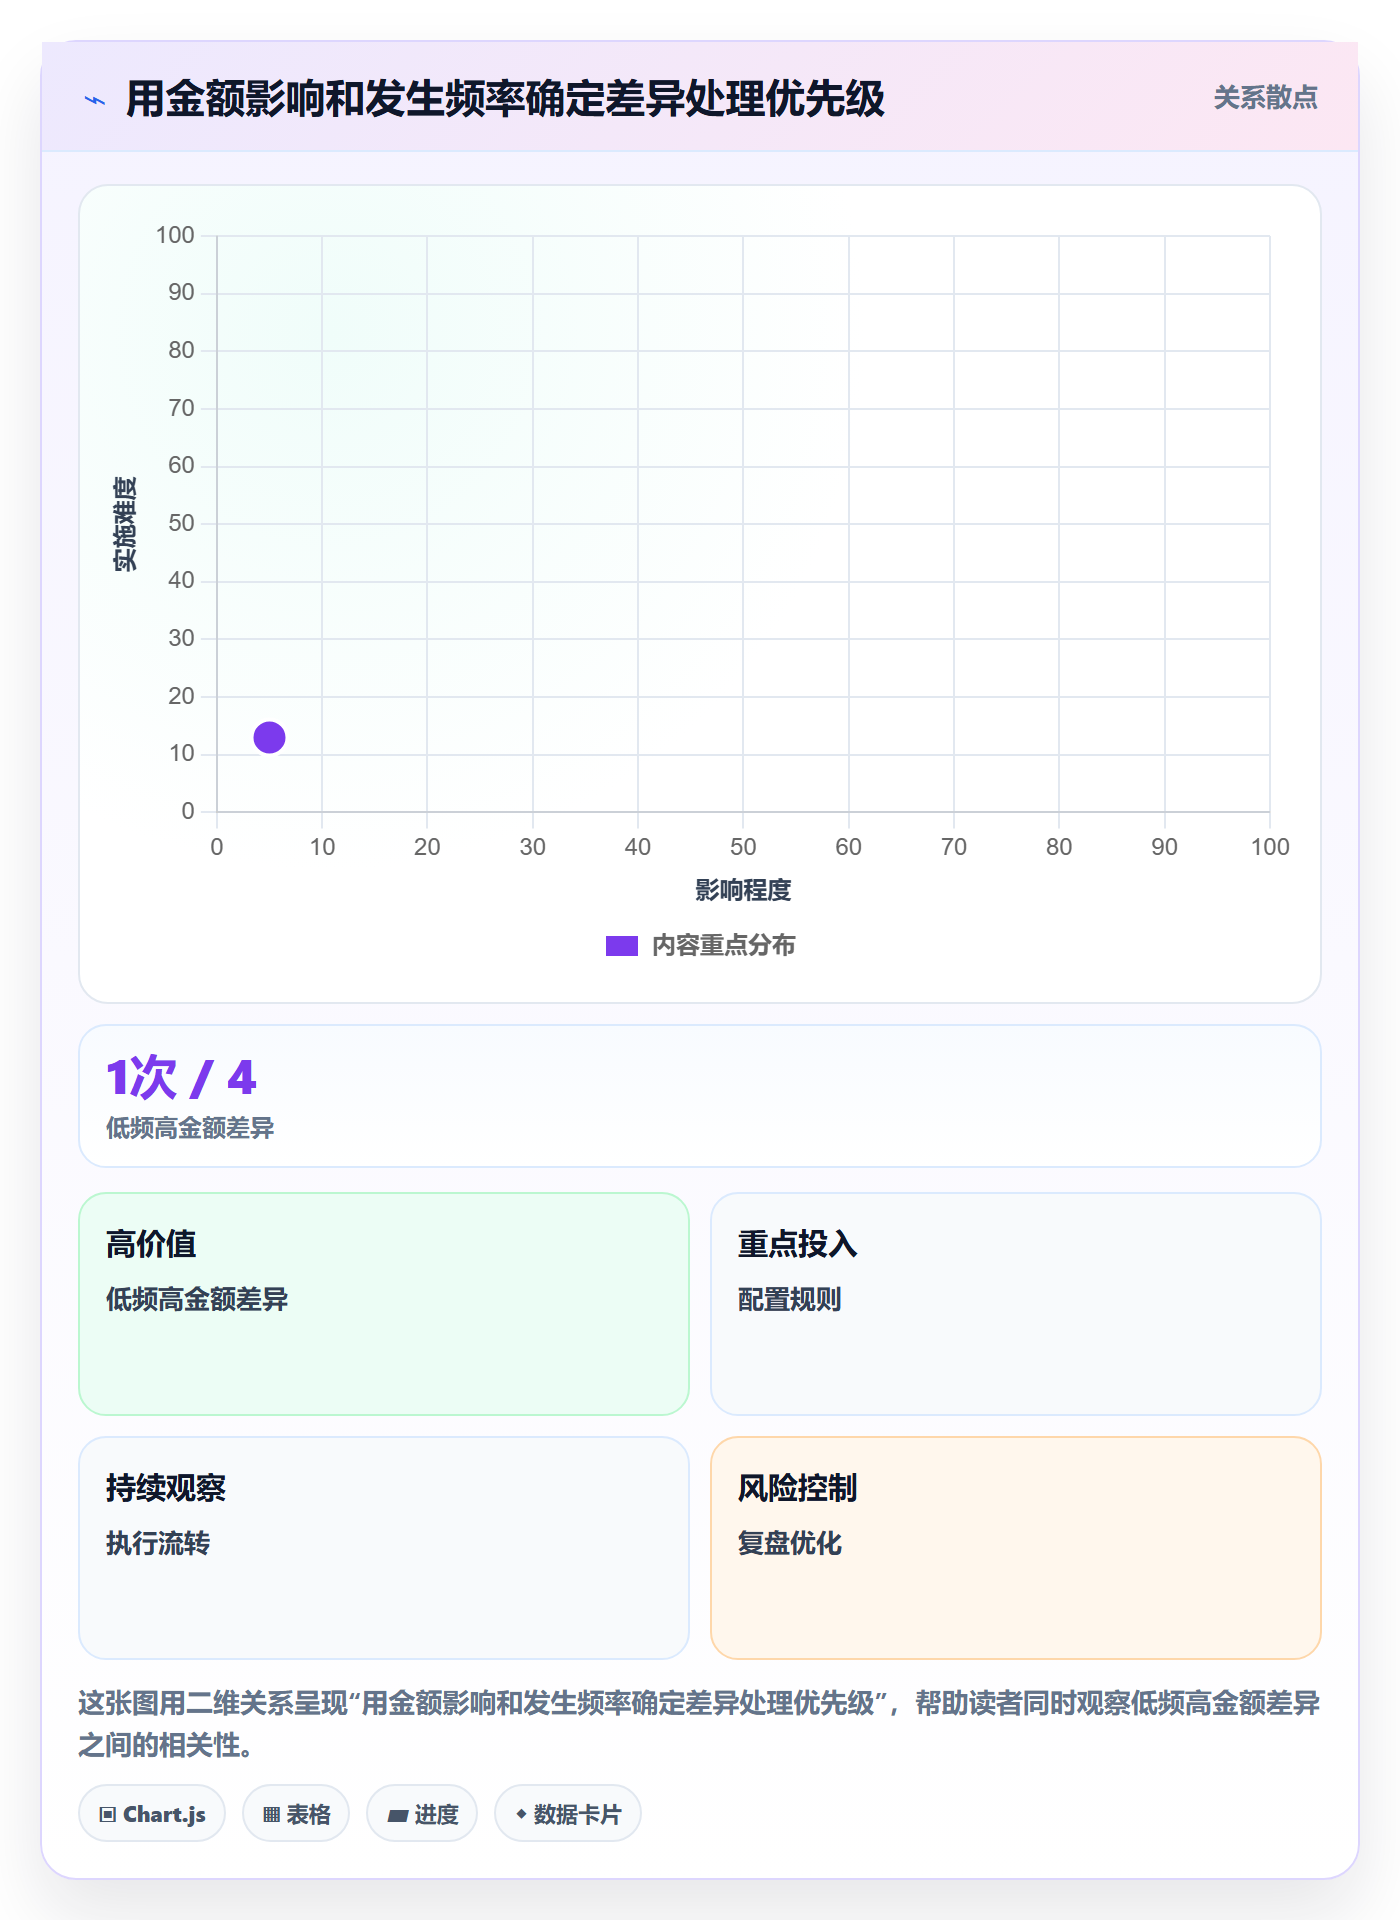The width and height of the screenshot is (1400, 1920).
Task: Click the 数据卡片 tag chip
Action: click(x=568, y=1813)
